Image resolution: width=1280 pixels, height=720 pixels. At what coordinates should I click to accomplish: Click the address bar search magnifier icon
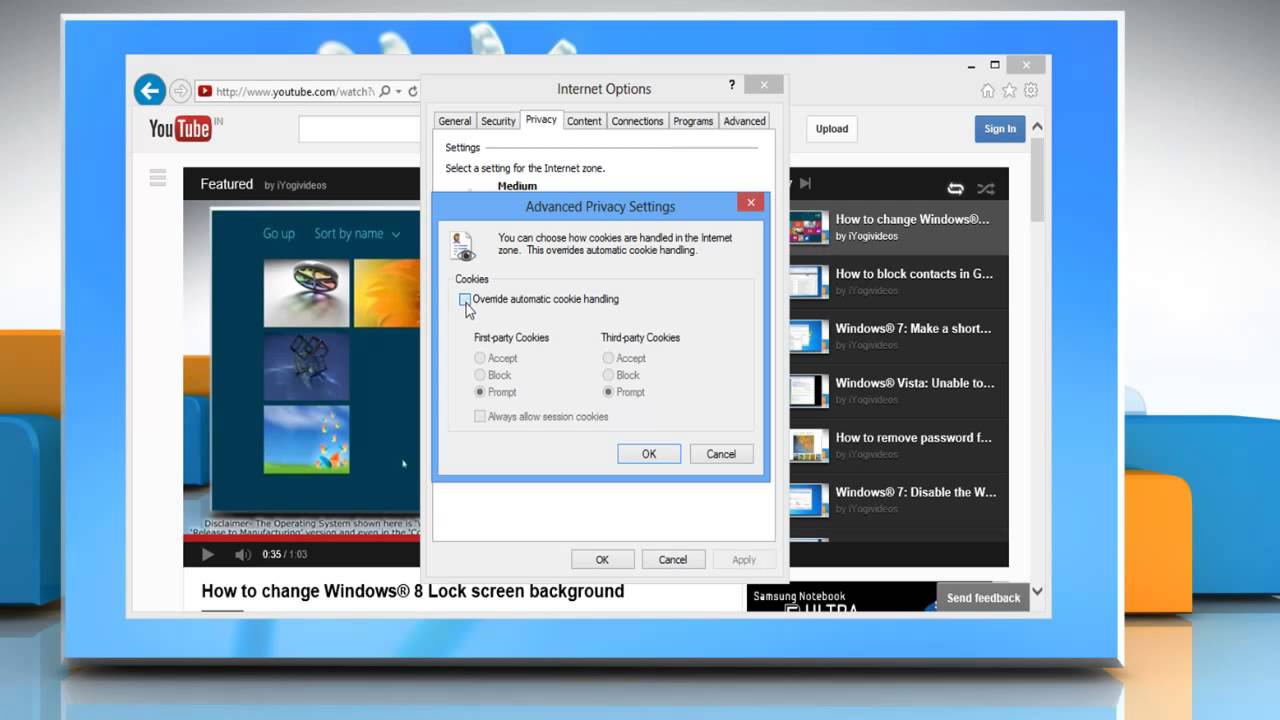click(x=385, y=91)
